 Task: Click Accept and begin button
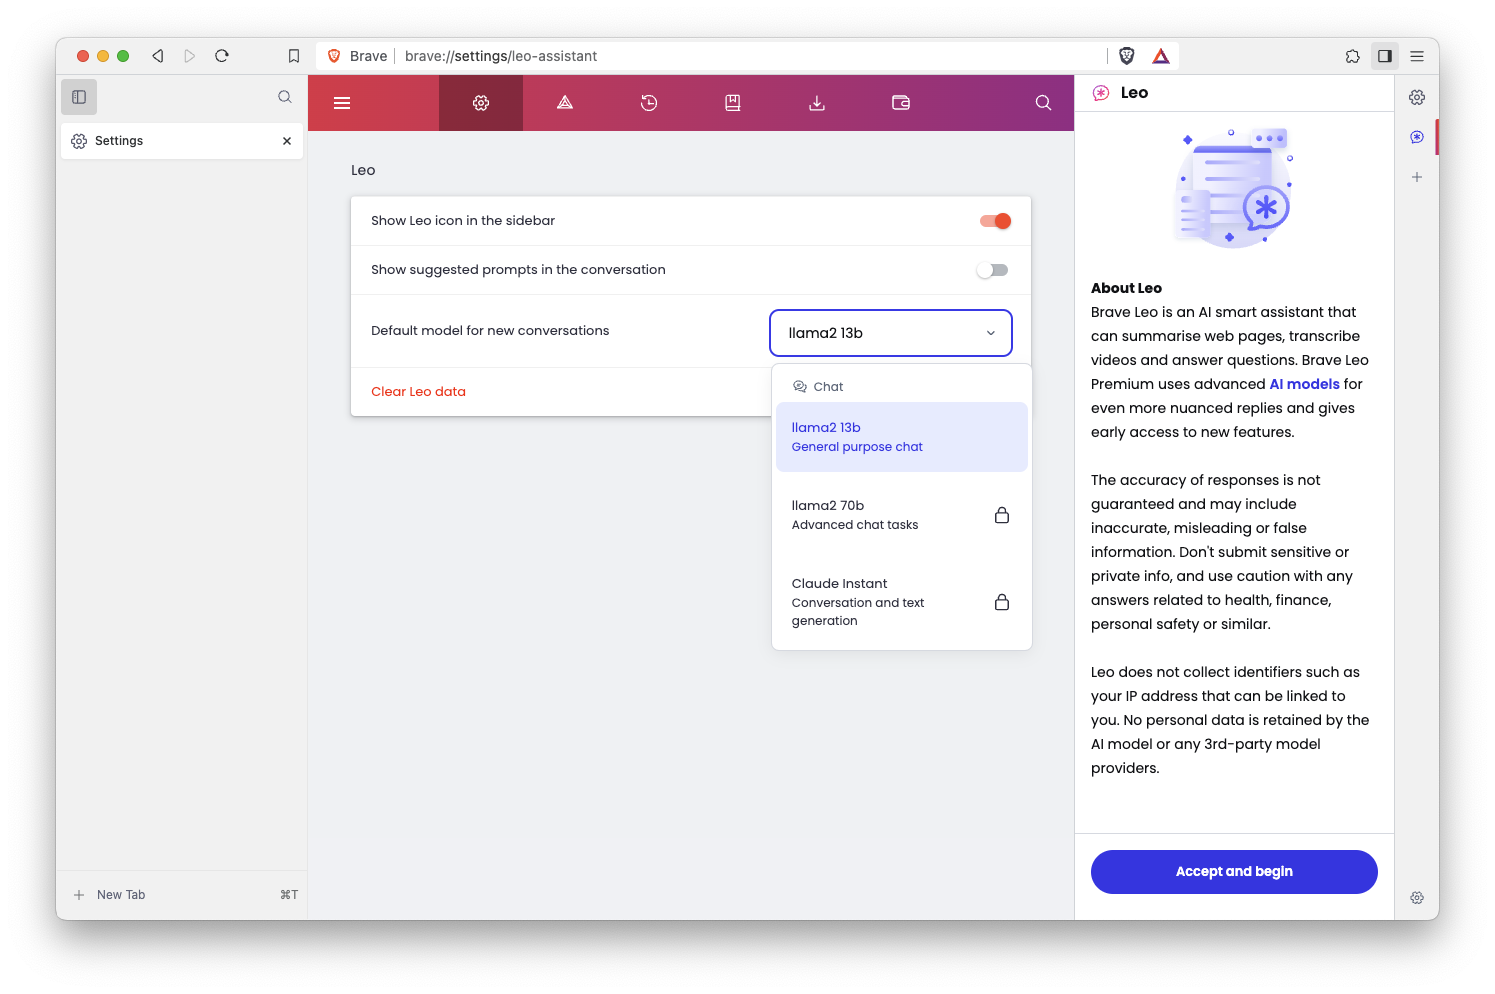1234,872
